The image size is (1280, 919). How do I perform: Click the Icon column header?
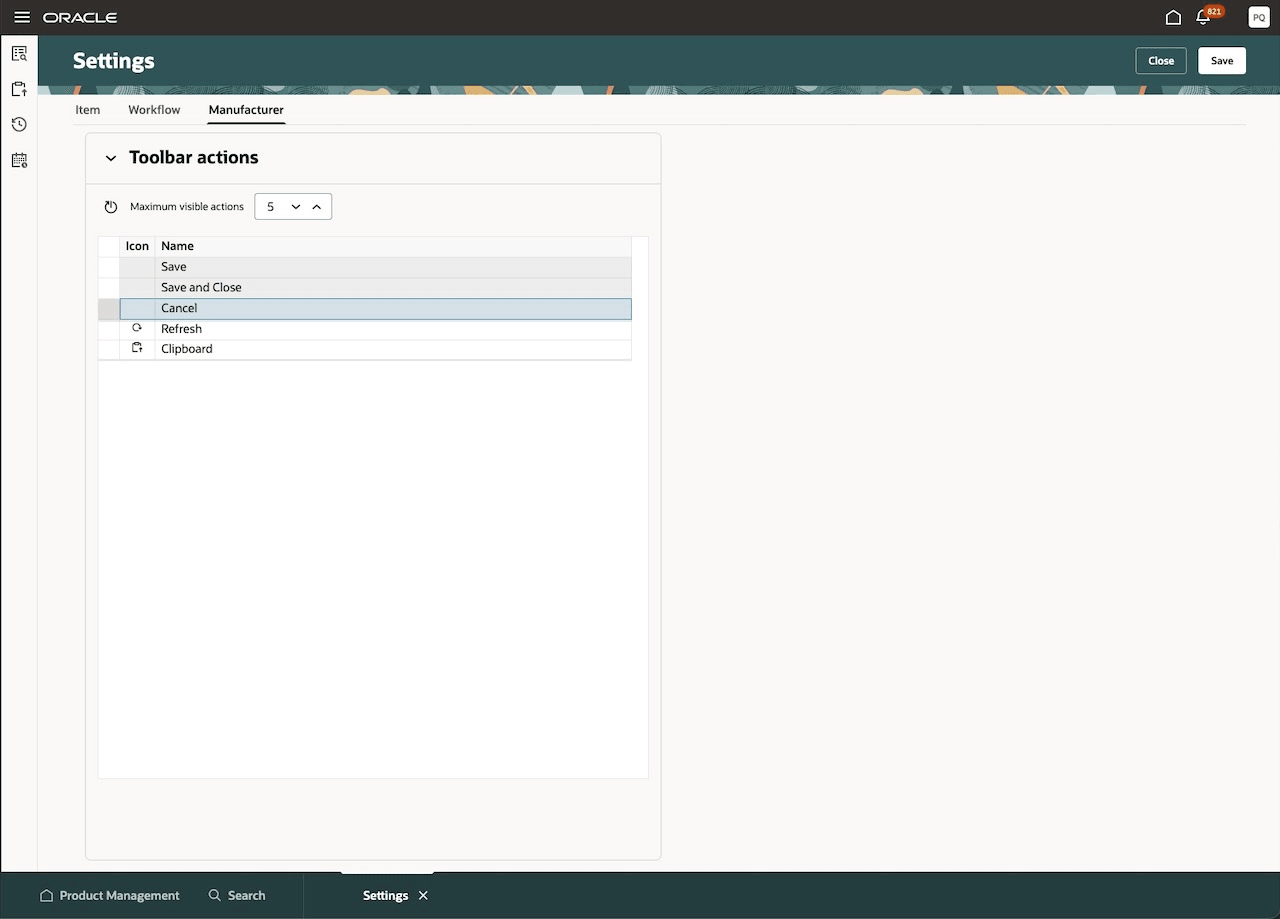[x=137, y=246]
